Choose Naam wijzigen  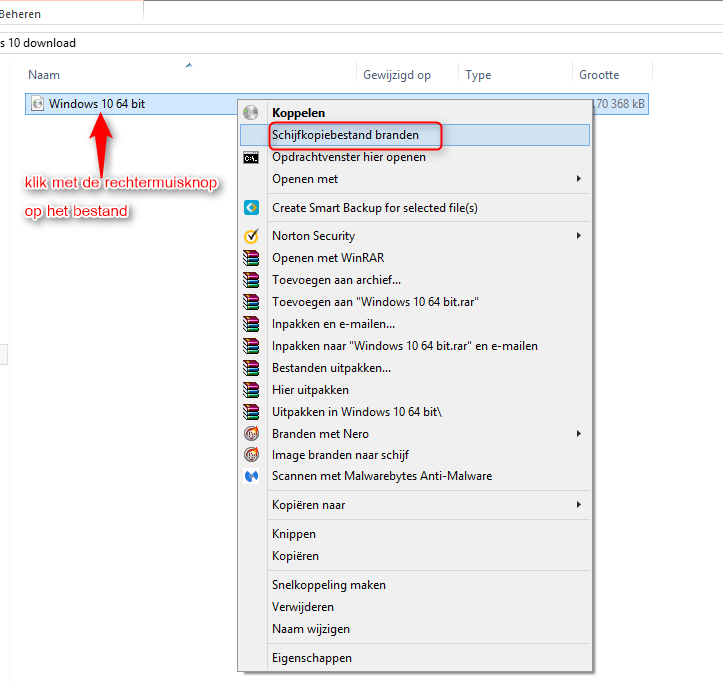[415, 629]
